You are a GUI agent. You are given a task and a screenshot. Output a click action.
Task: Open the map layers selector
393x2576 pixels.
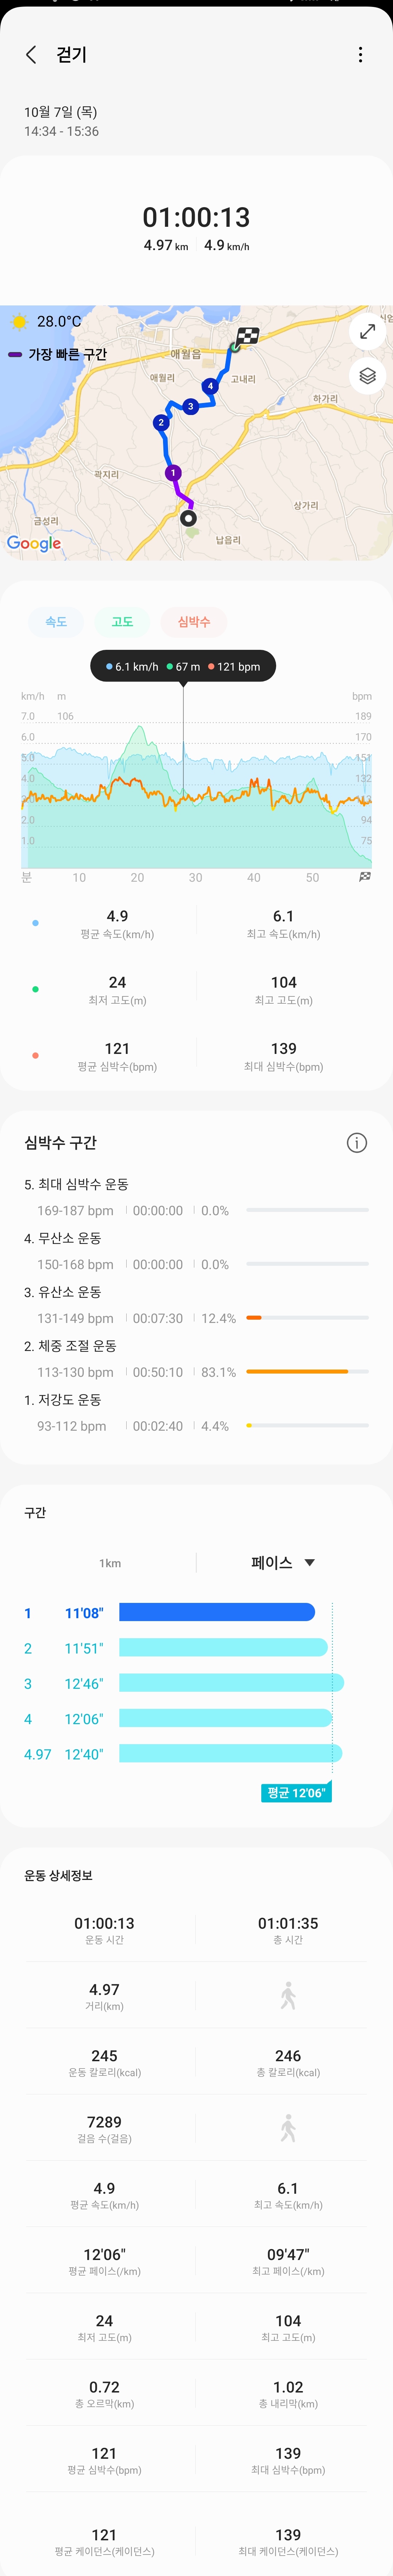pos(367,376)
